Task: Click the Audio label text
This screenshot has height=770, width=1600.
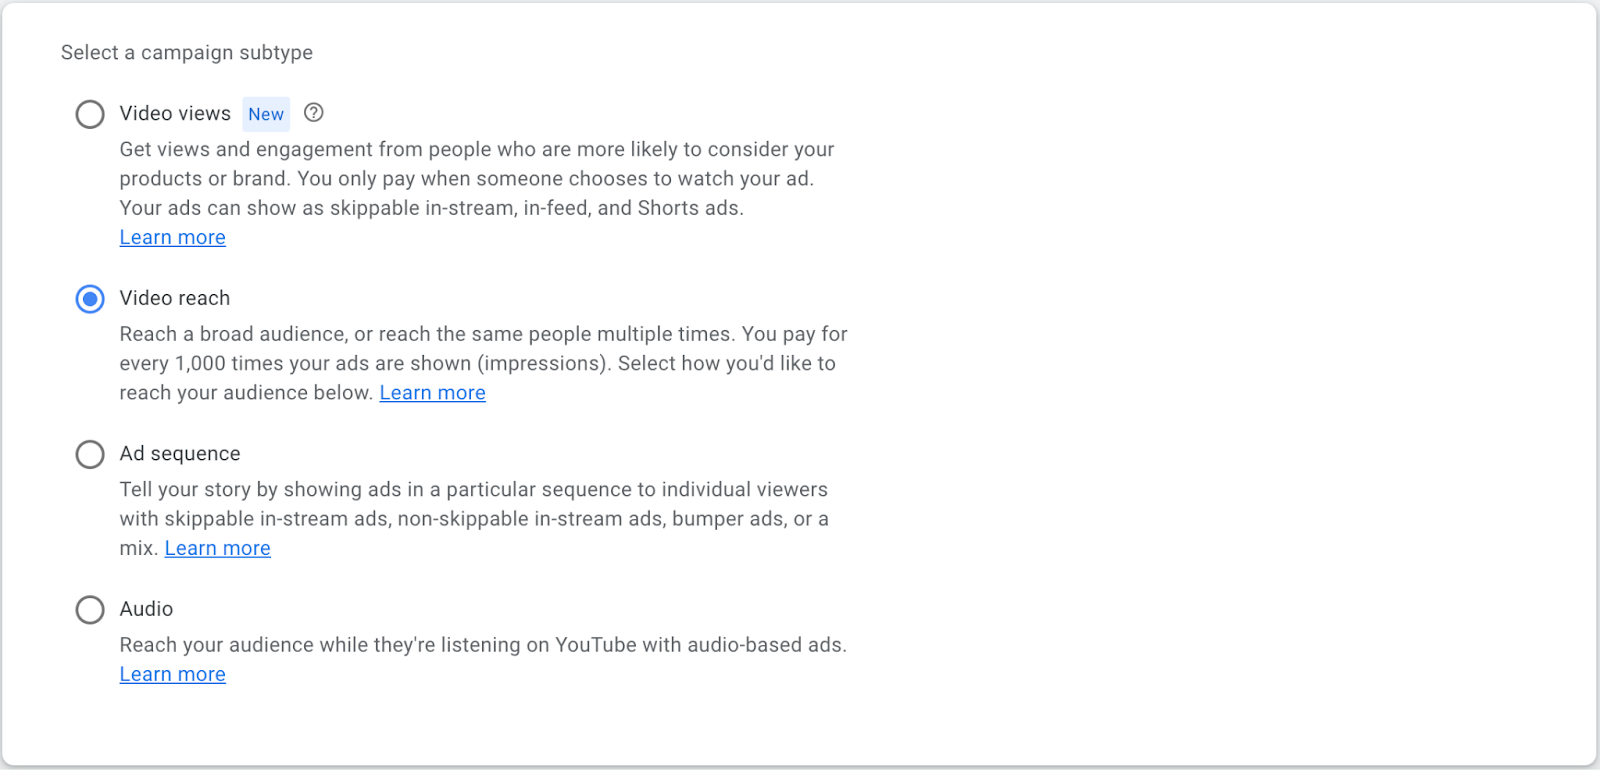Action: tap(146, 608)
